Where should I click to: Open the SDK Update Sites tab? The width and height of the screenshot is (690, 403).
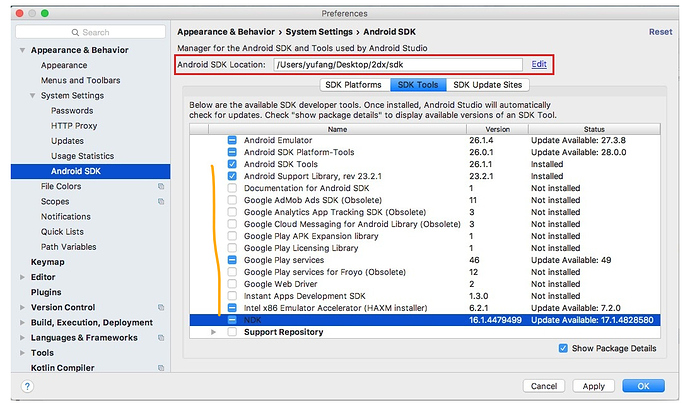click(x=488, y=84)
